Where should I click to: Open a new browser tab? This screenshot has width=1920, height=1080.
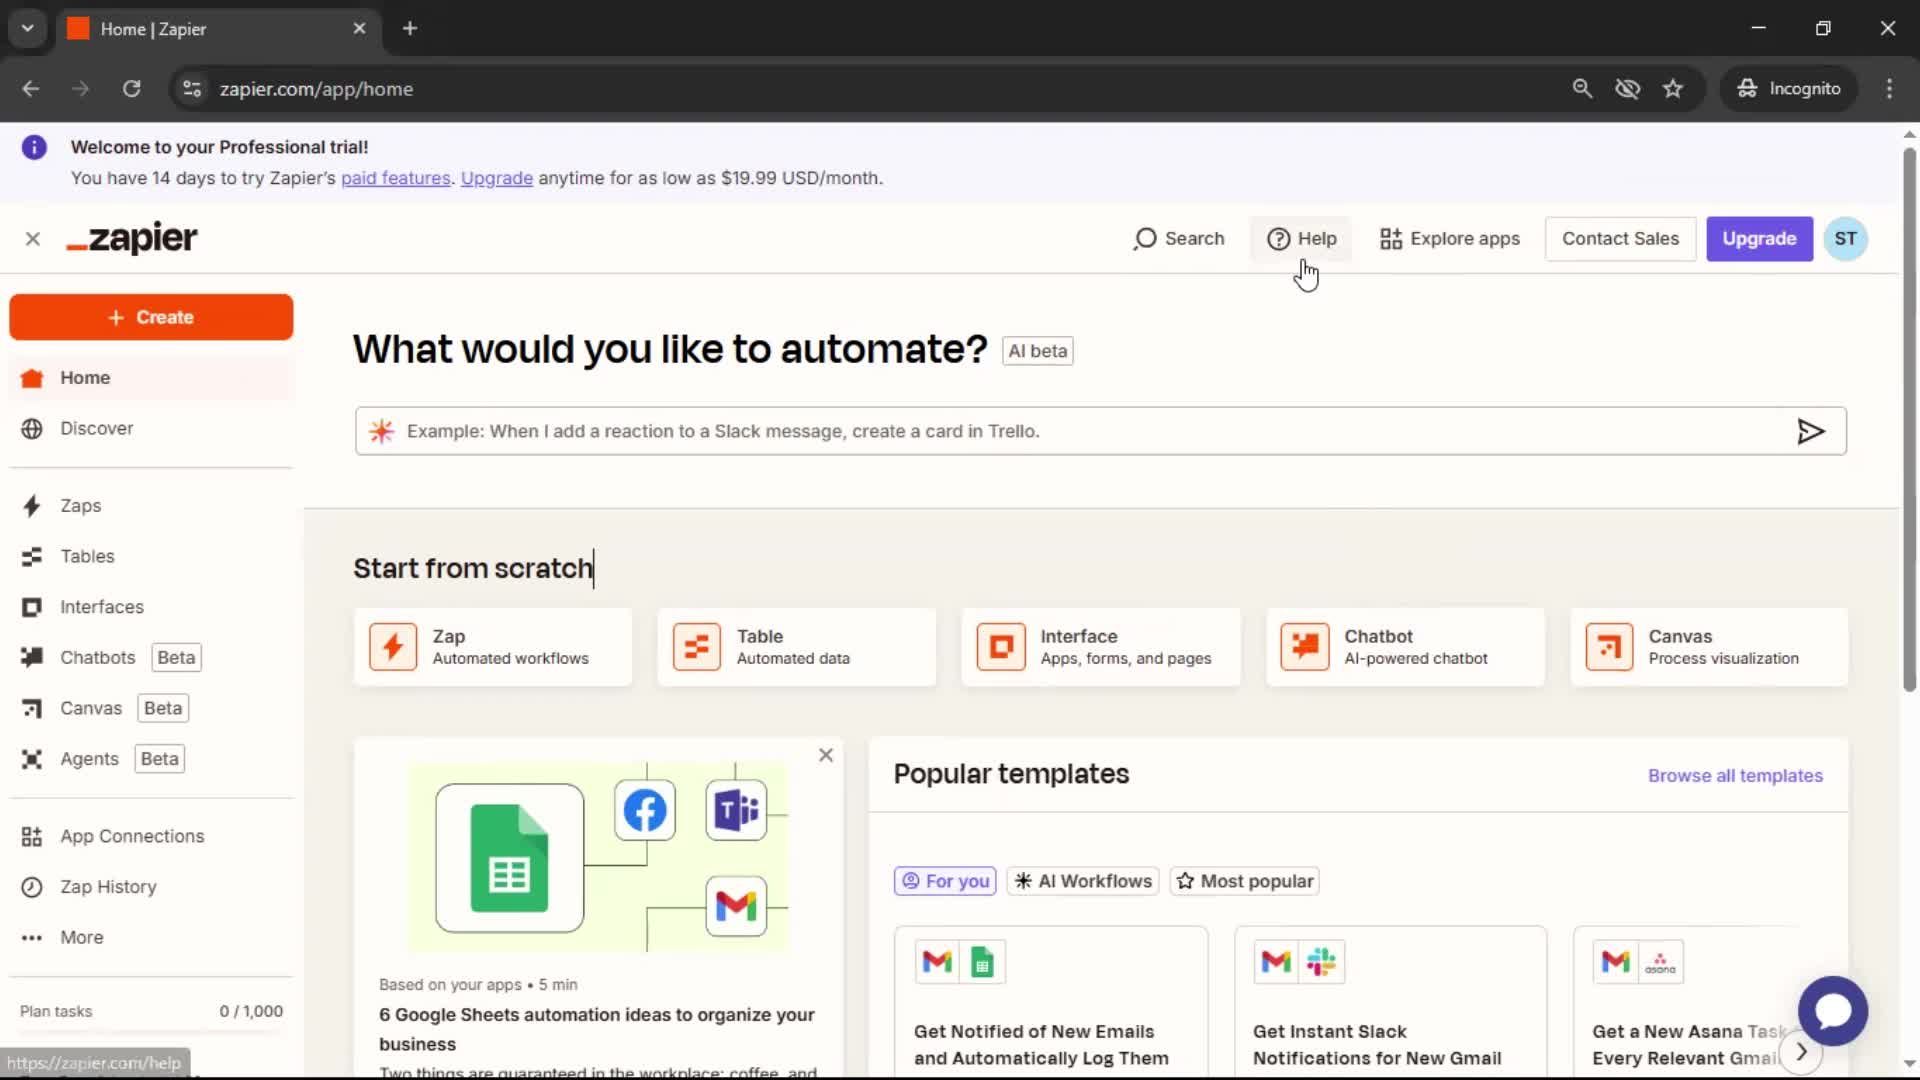pyautogui.click(x=410, y=29)
